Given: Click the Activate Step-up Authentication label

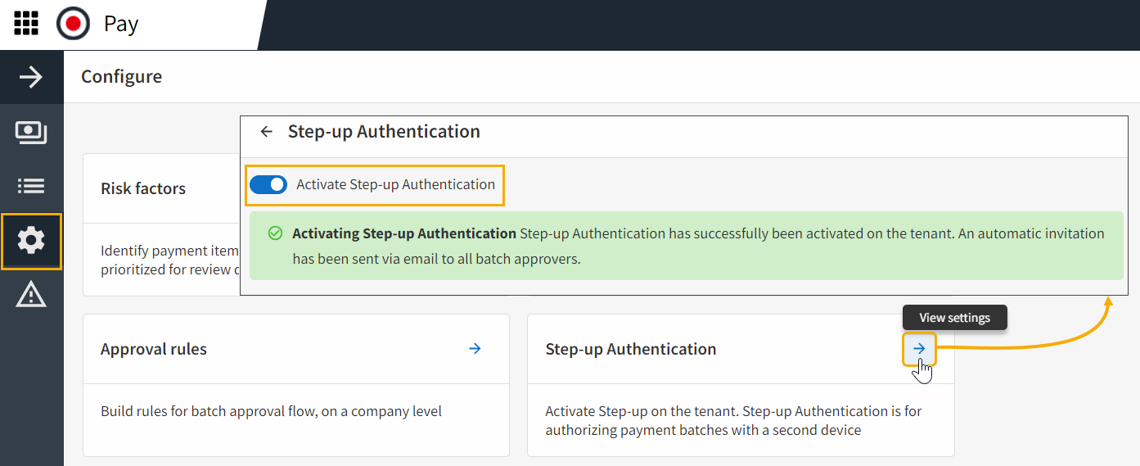Looking at the screenshot, I should [395, 185].
